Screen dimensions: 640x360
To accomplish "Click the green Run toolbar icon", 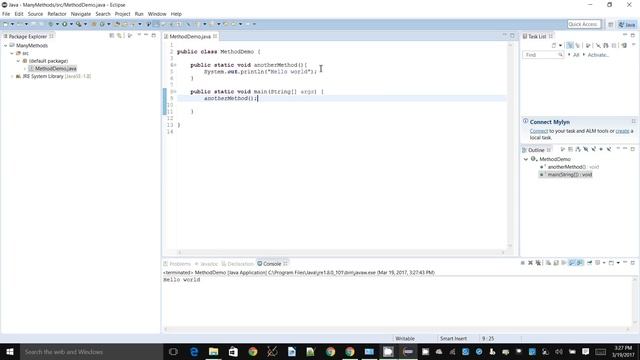I will (x=64, y=24).
